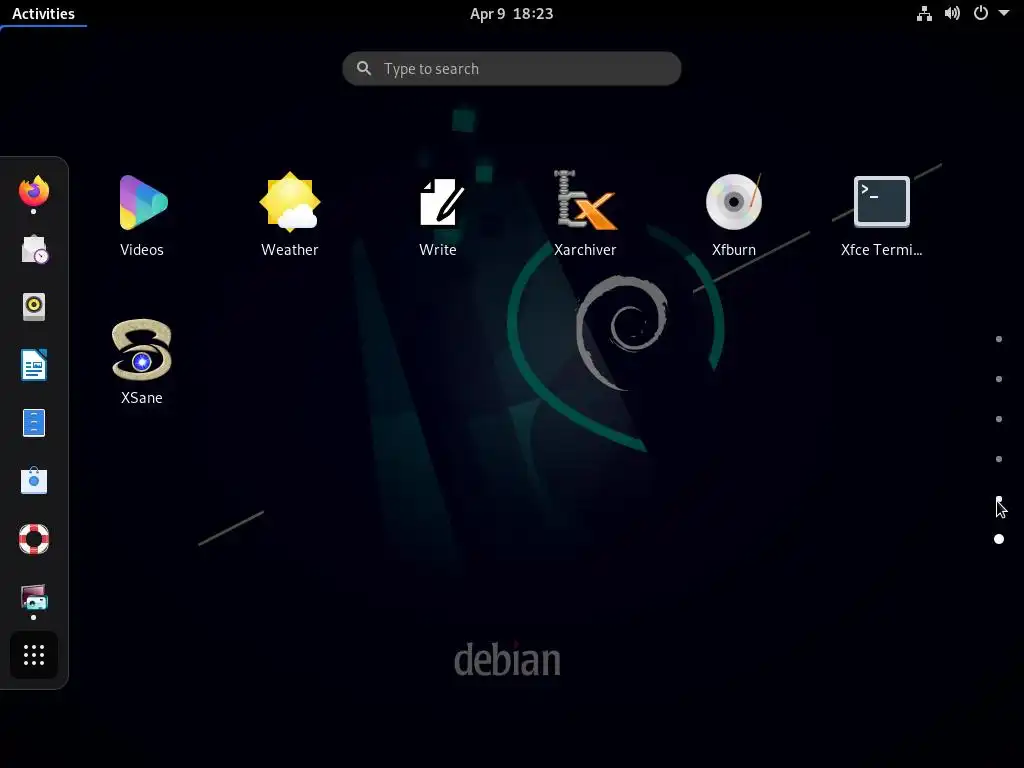This screenshot has height=768, width=1024.
Task: Open the clock showing Apr 9 18:23
Action: click(x=511, y=14)
